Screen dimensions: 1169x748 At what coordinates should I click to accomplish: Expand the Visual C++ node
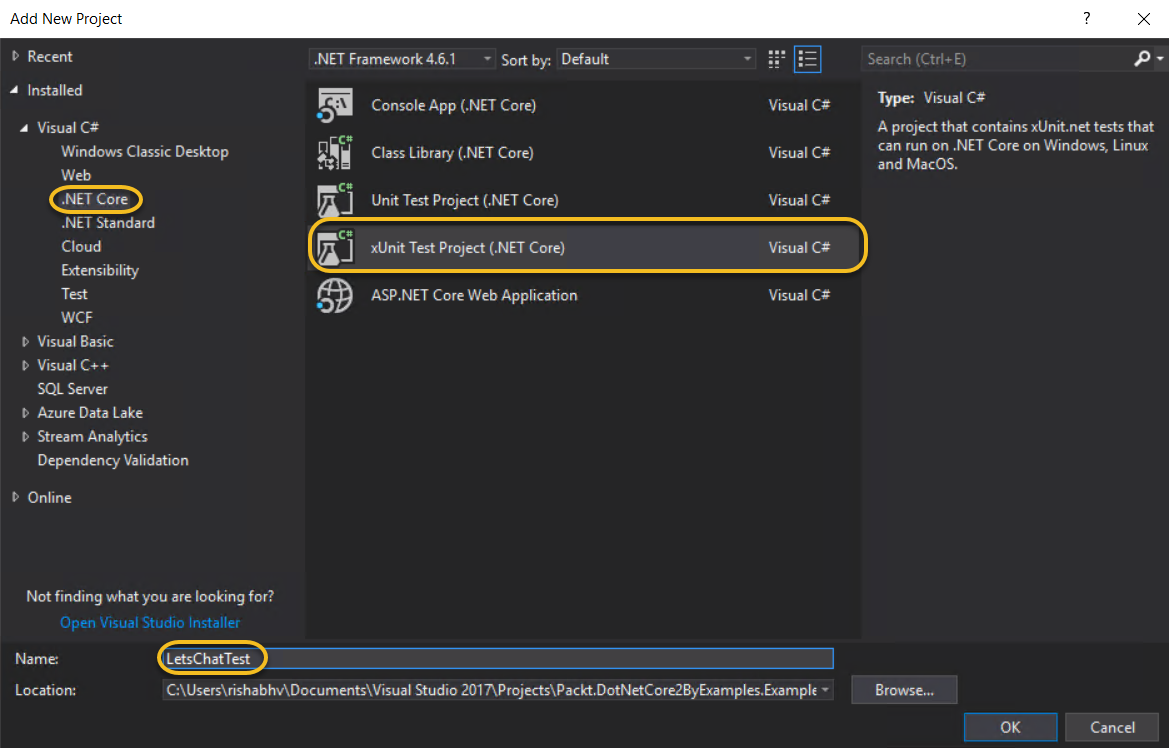coord(25,365)
